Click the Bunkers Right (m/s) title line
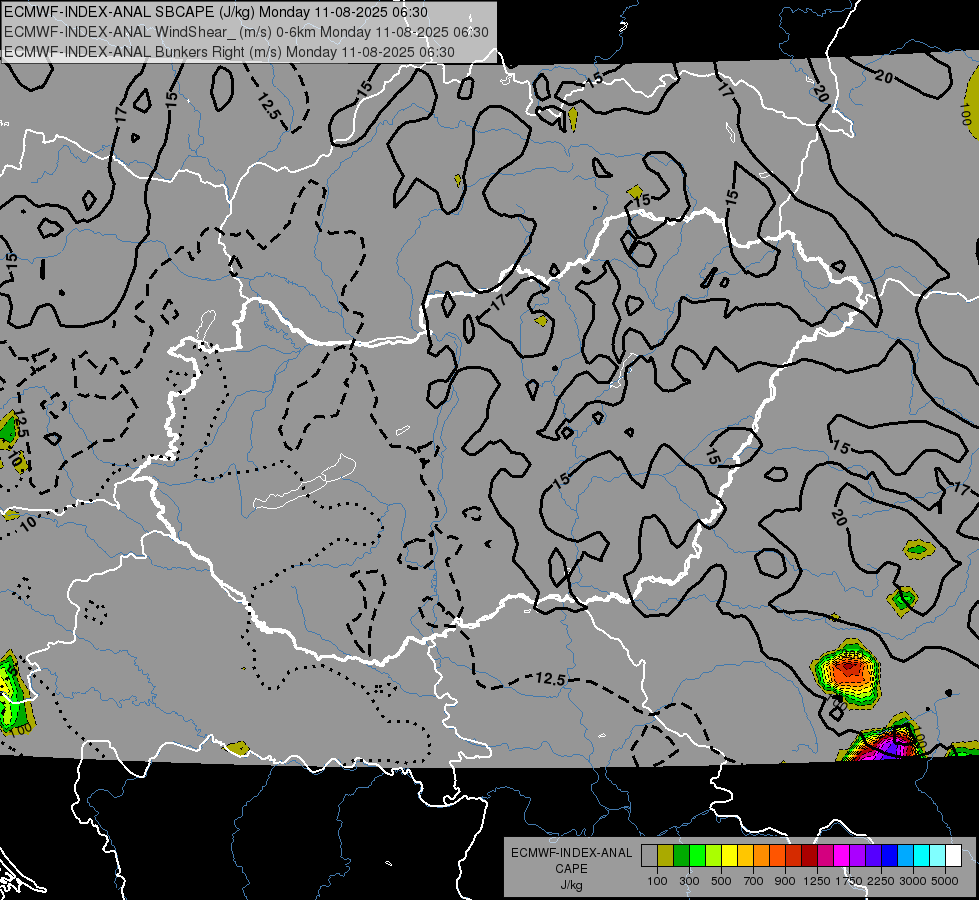 pos(229,52)
